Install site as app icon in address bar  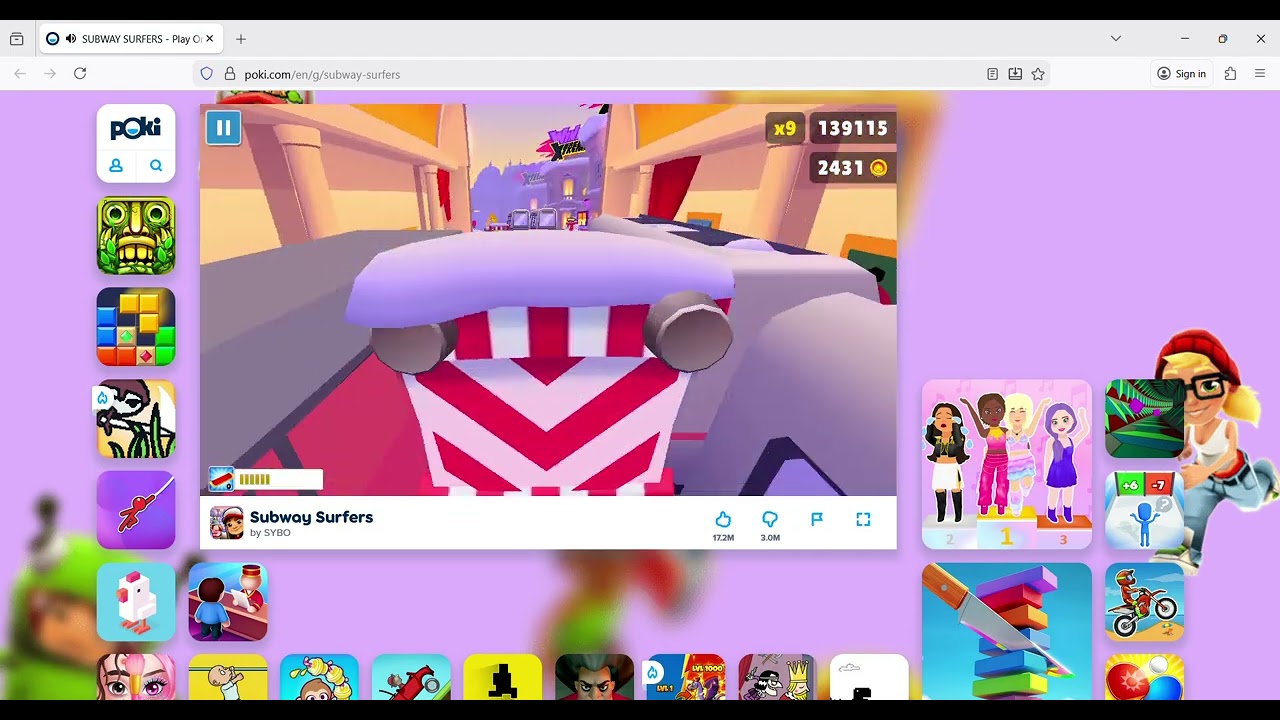click(1015, 74)
